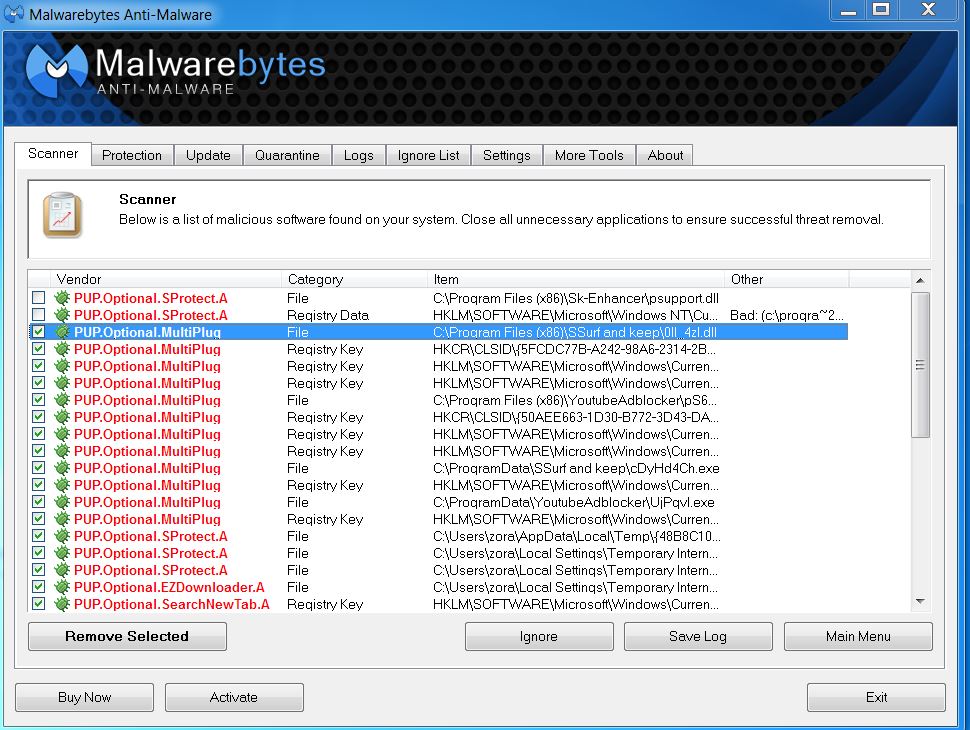Select item C:\Program Files (x86)\Sk-Enhancer\psupport.dll

click(576, 298)
